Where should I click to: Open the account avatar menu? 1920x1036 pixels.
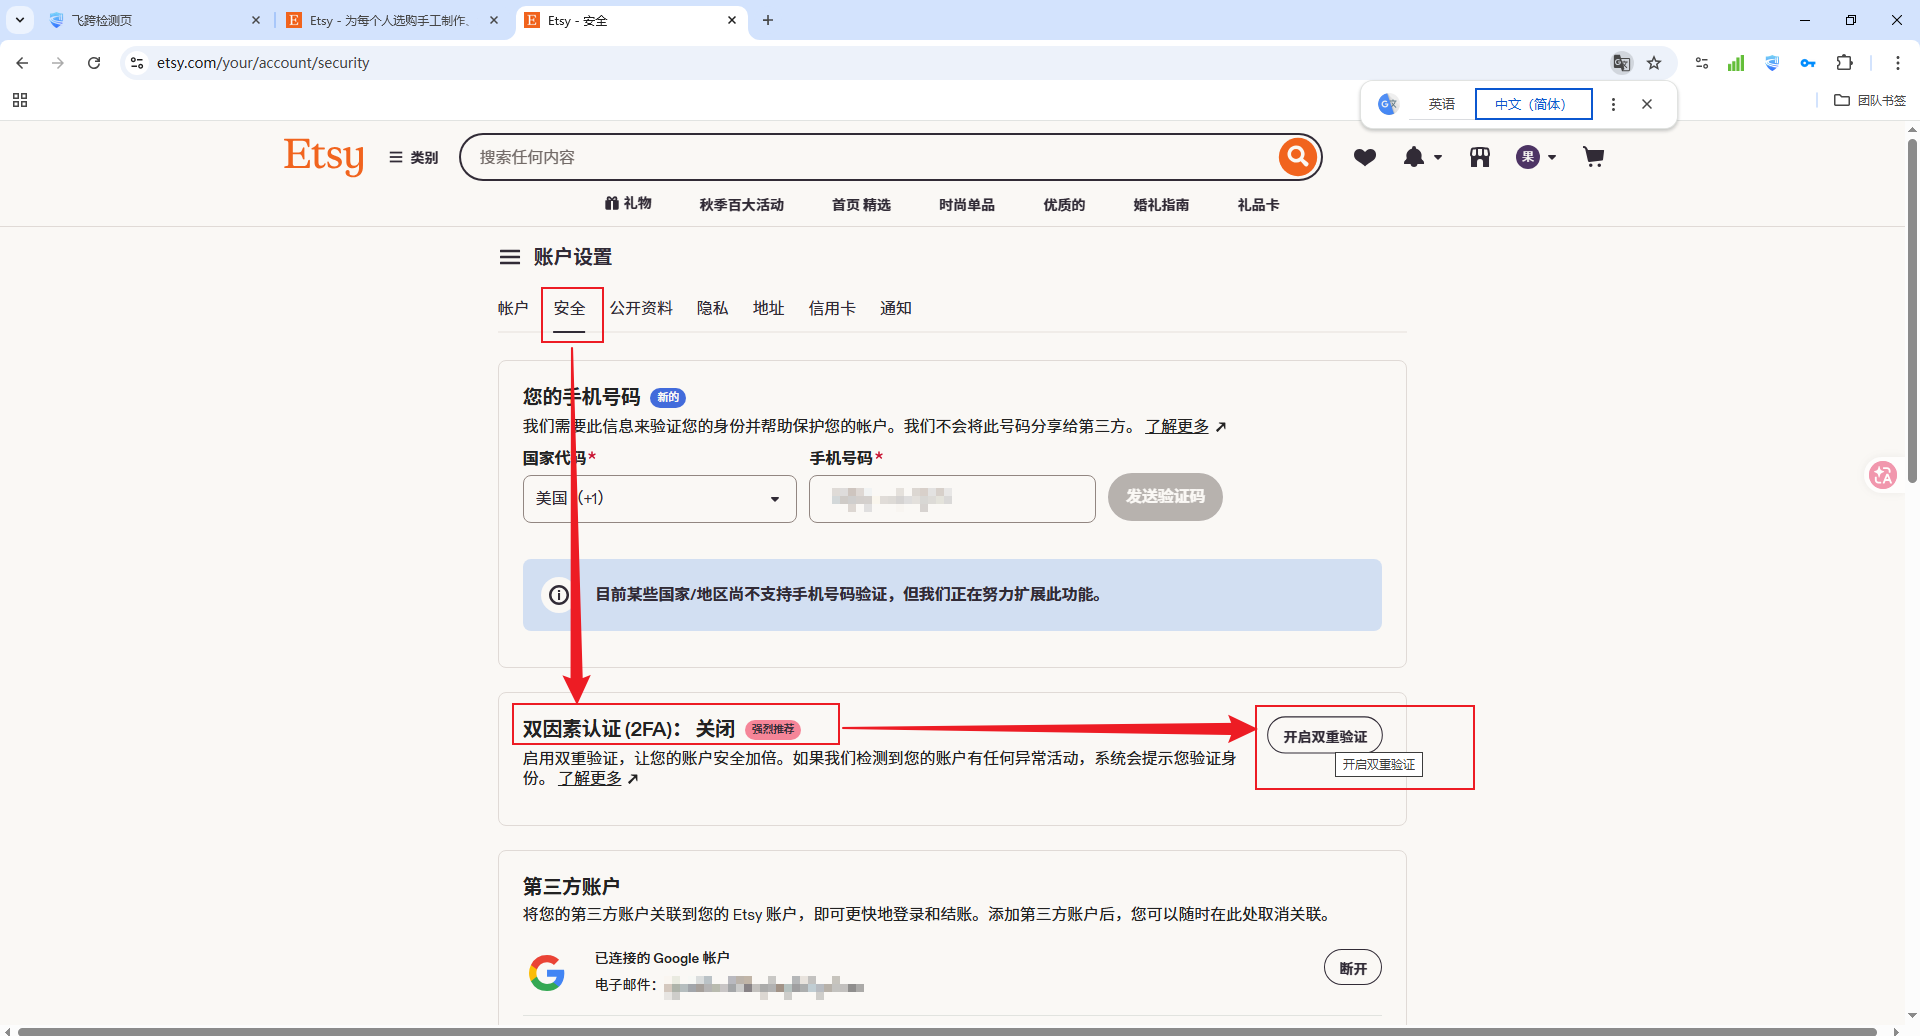pyautogui.click(x=1536, y=157)
